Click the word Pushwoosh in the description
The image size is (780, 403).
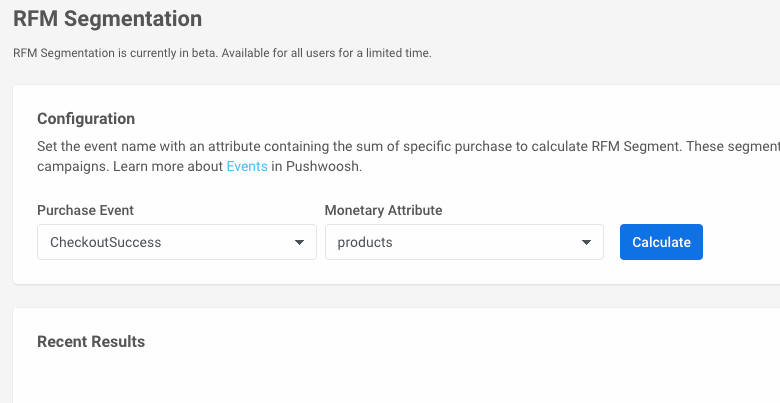(x=326, y=167)
